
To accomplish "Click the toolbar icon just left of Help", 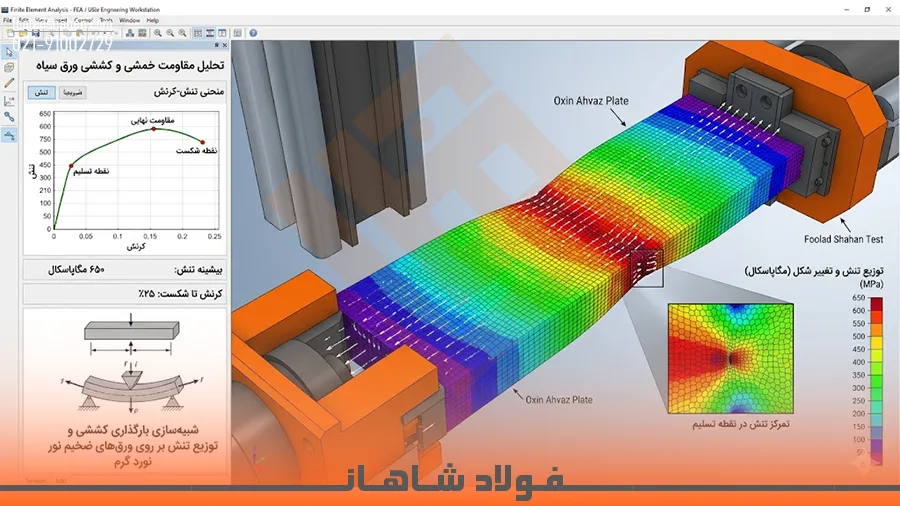I will pyautogui.click(x=238, y=33).
